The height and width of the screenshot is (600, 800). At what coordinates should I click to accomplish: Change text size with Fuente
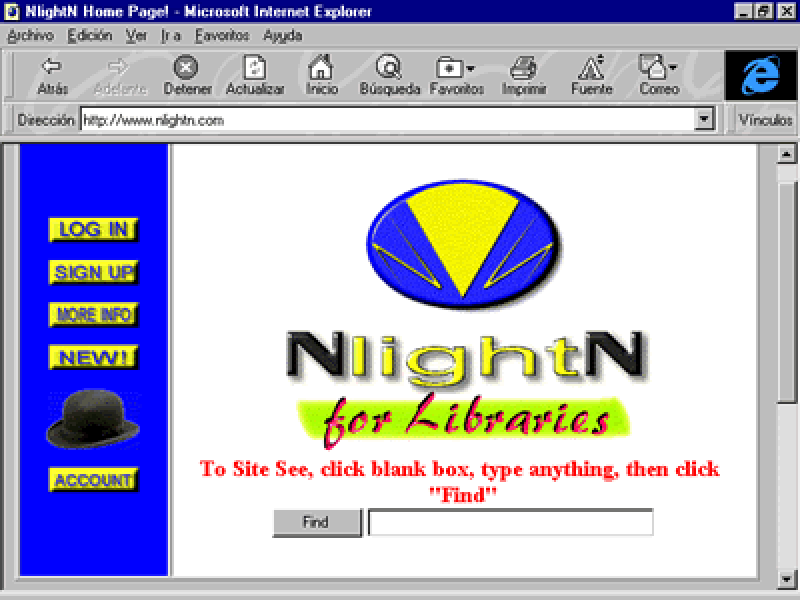[x=591, y=76]
